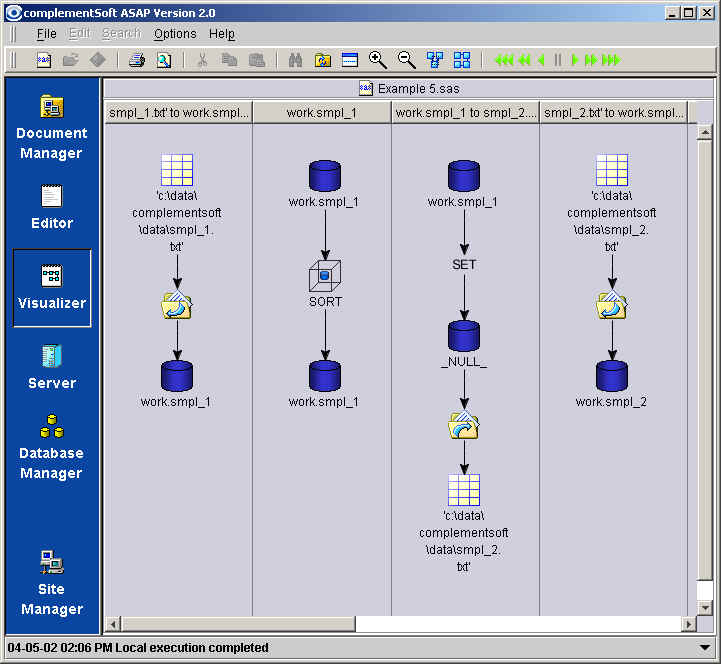721x664 pixels.
Task: Open the Database Manager
Action: click(52, 446)
